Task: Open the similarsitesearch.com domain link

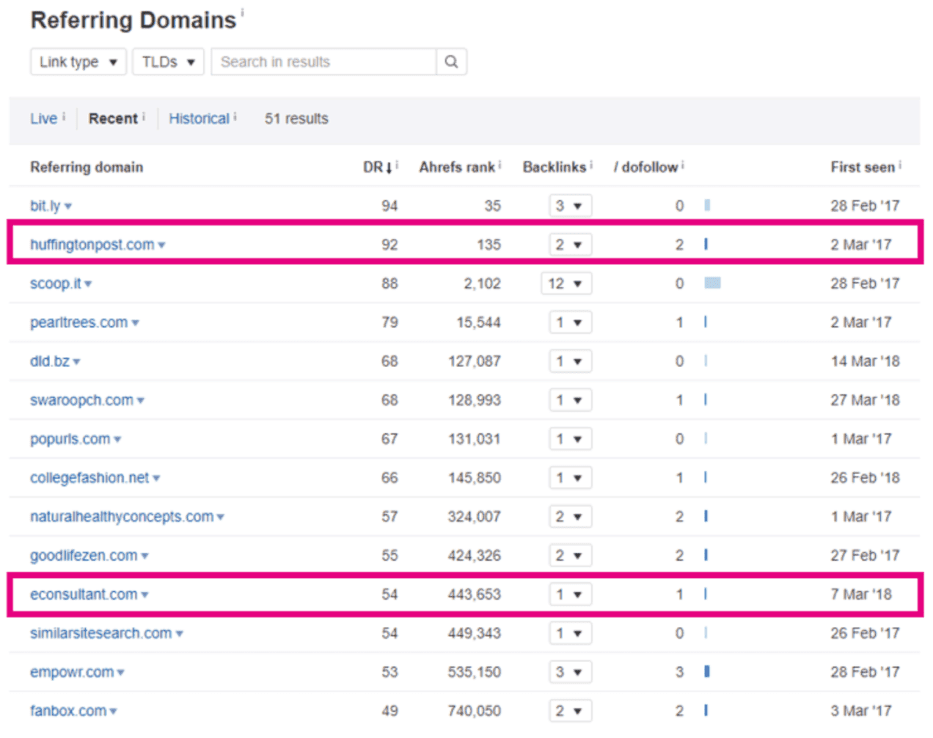Action: pyautogui.click(x=101, y=633)
